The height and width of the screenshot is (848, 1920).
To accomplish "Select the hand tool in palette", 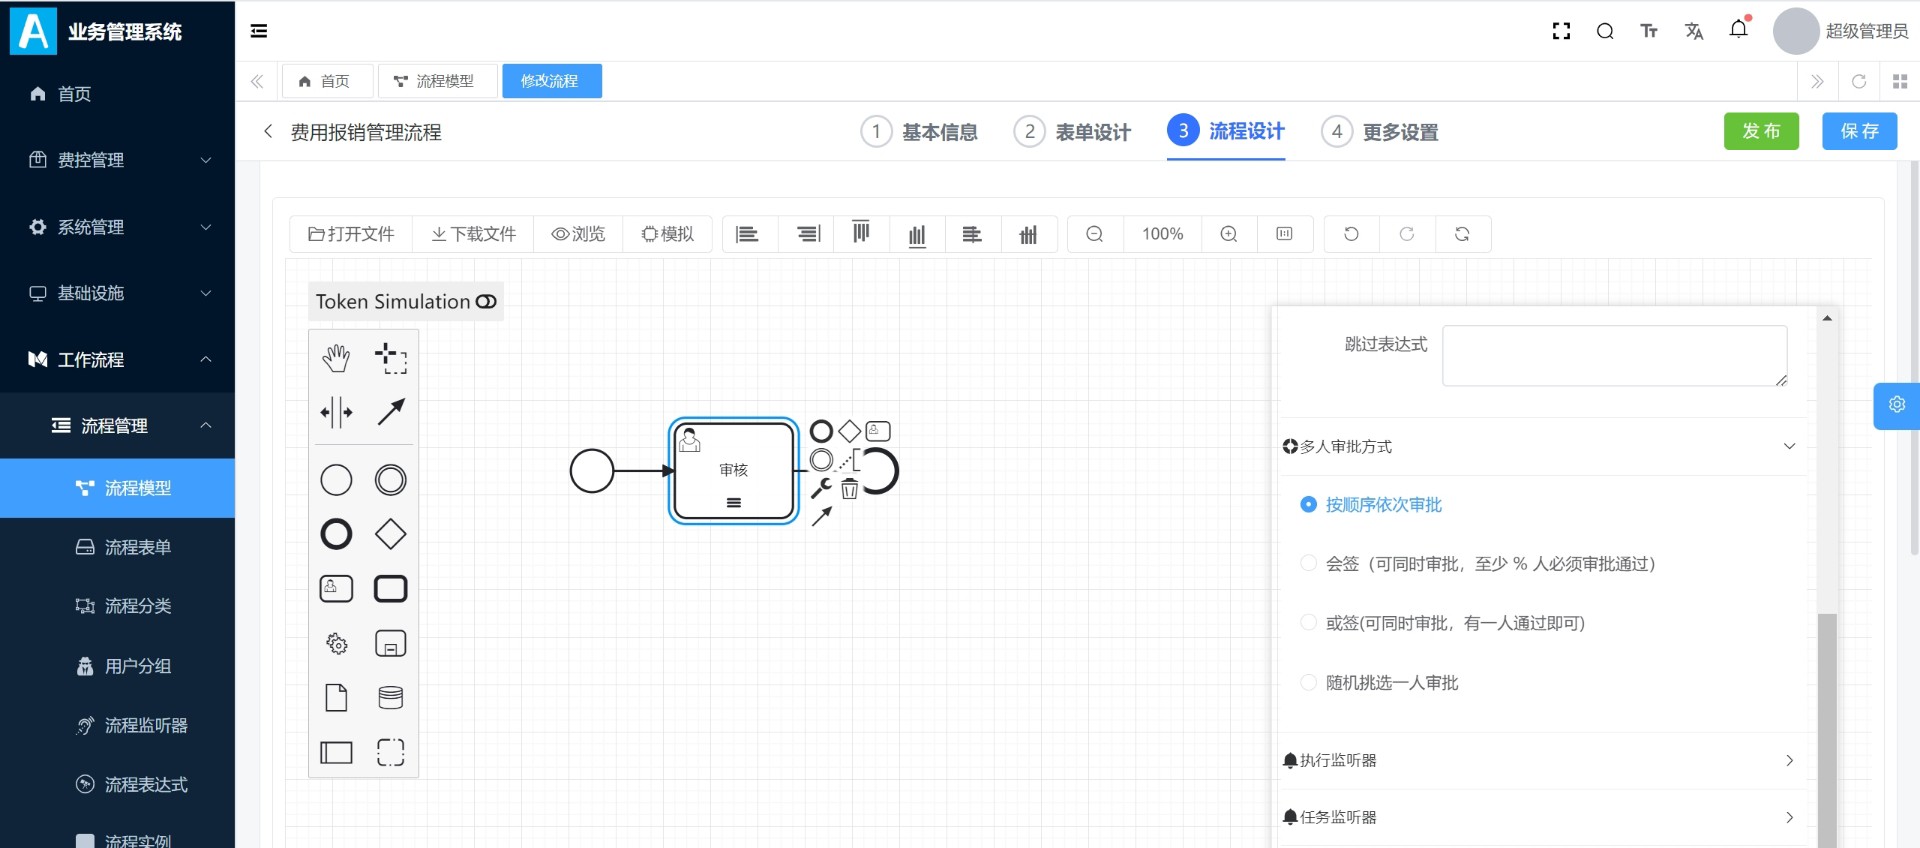I will coord(336,358).
